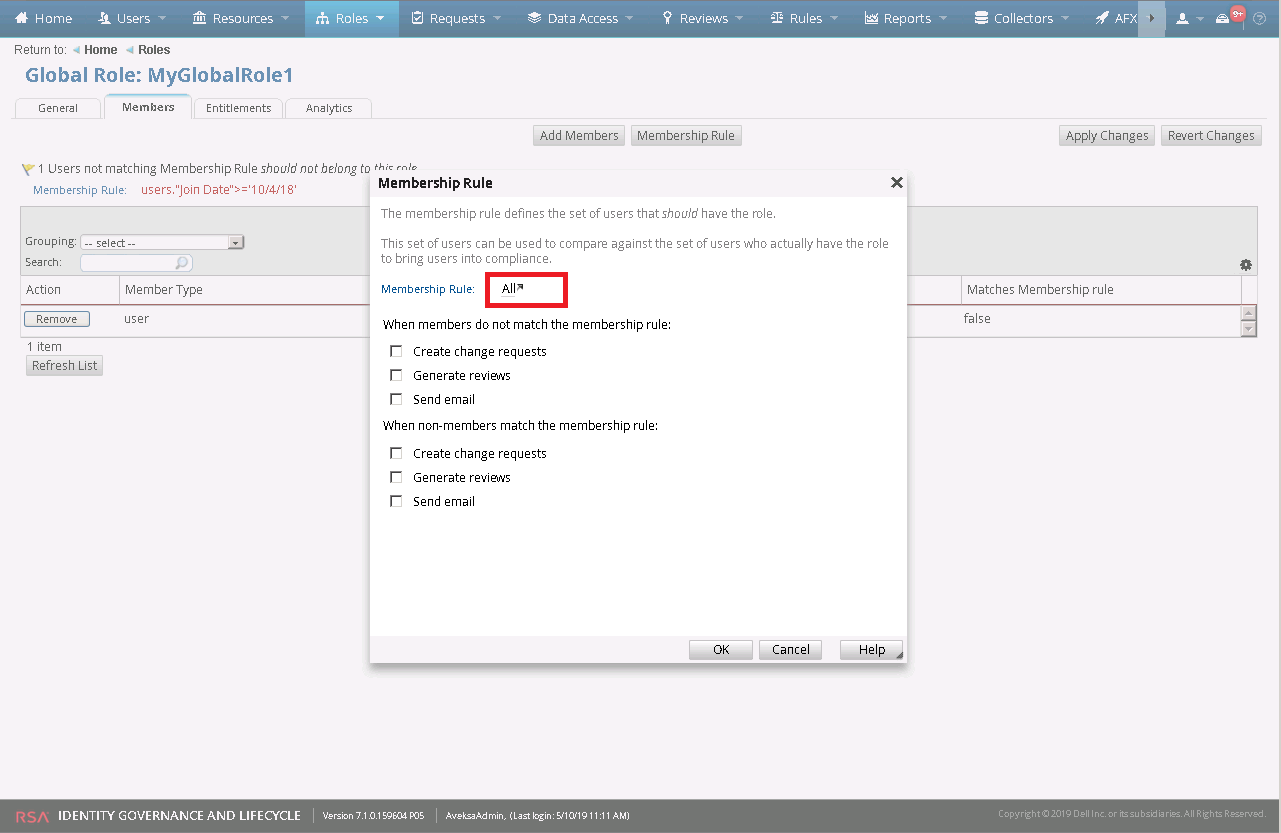The width and height of the screenshot is (1281, 833).
Task: Expand the Reports navigation dropdown
Action: [x=906, y=18]
